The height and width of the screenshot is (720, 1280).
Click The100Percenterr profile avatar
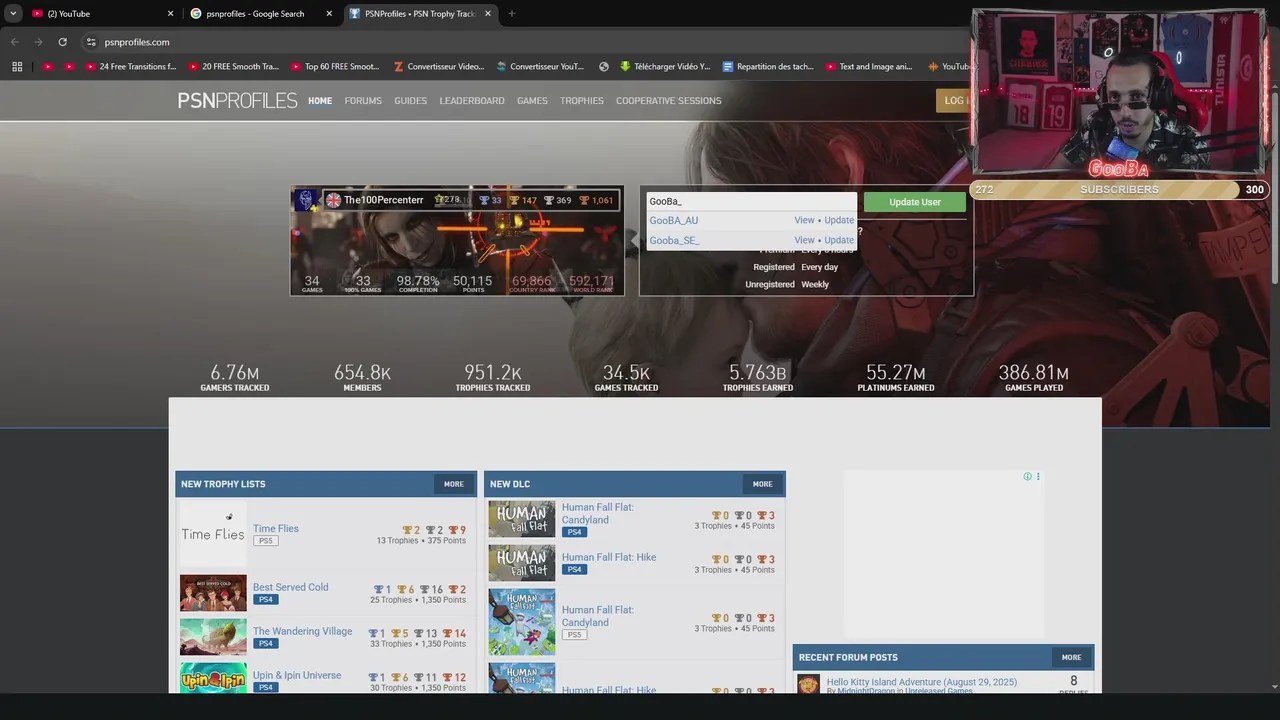pyautogui.click(x=307, y=200)
